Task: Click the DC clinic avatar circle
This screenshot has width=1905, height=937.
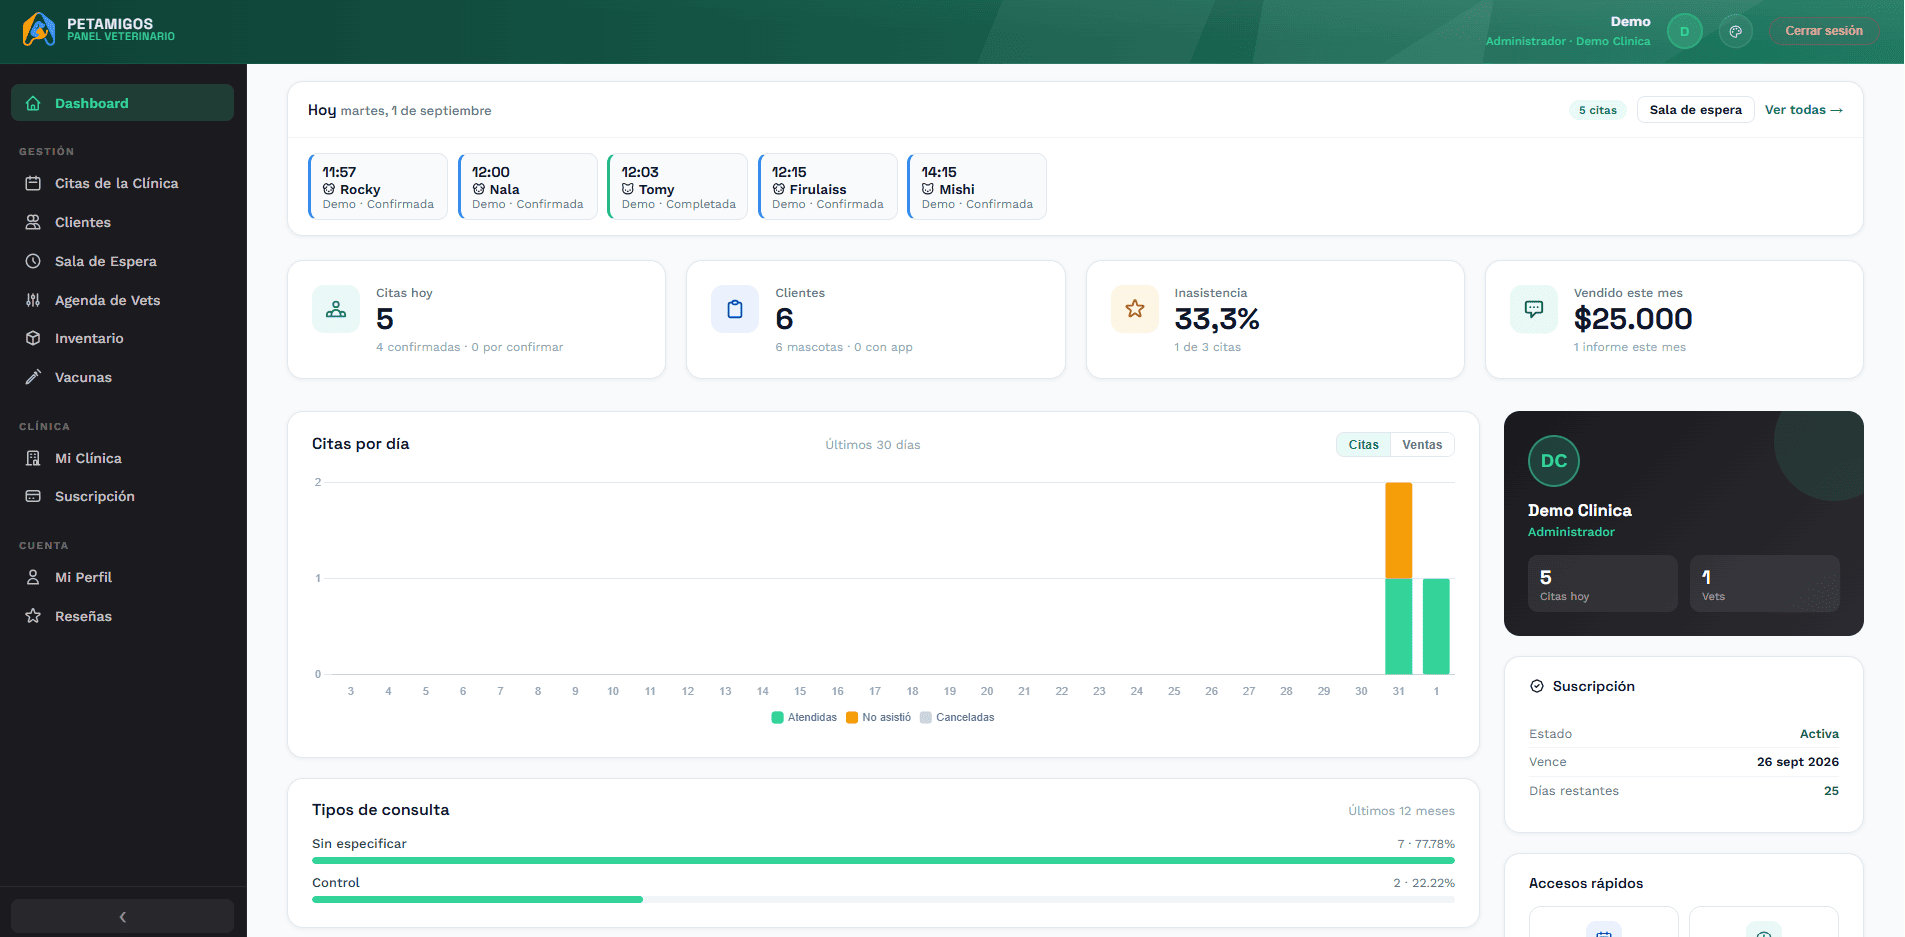Action: tap(1554, 461)
